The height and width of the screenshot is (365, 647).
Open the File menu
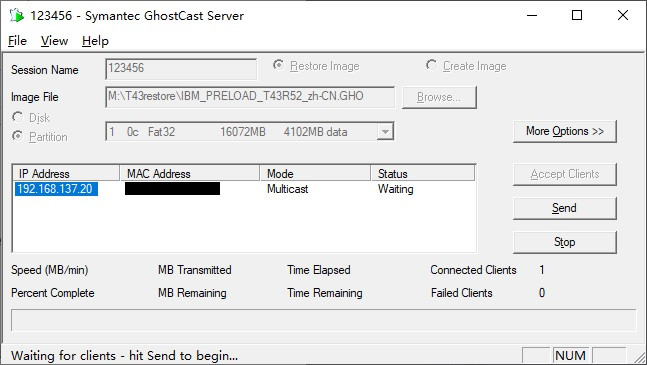click(x=17, y=41)
